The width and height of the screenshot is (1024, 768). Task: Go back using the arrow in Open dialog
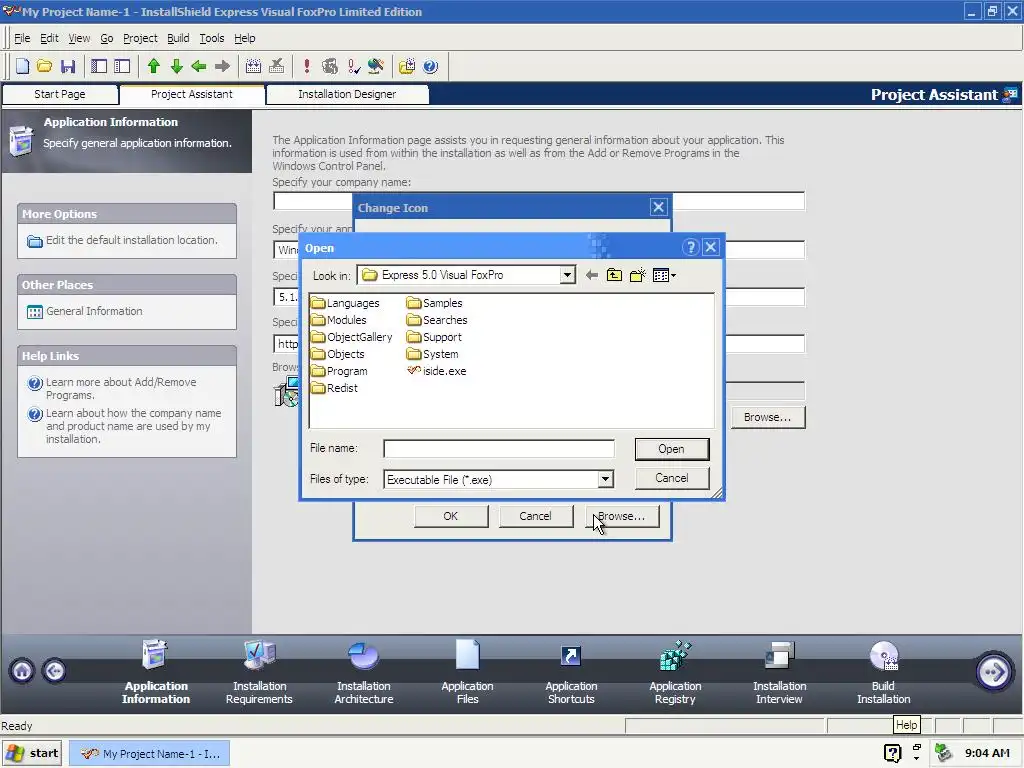[x=592, y=275]
